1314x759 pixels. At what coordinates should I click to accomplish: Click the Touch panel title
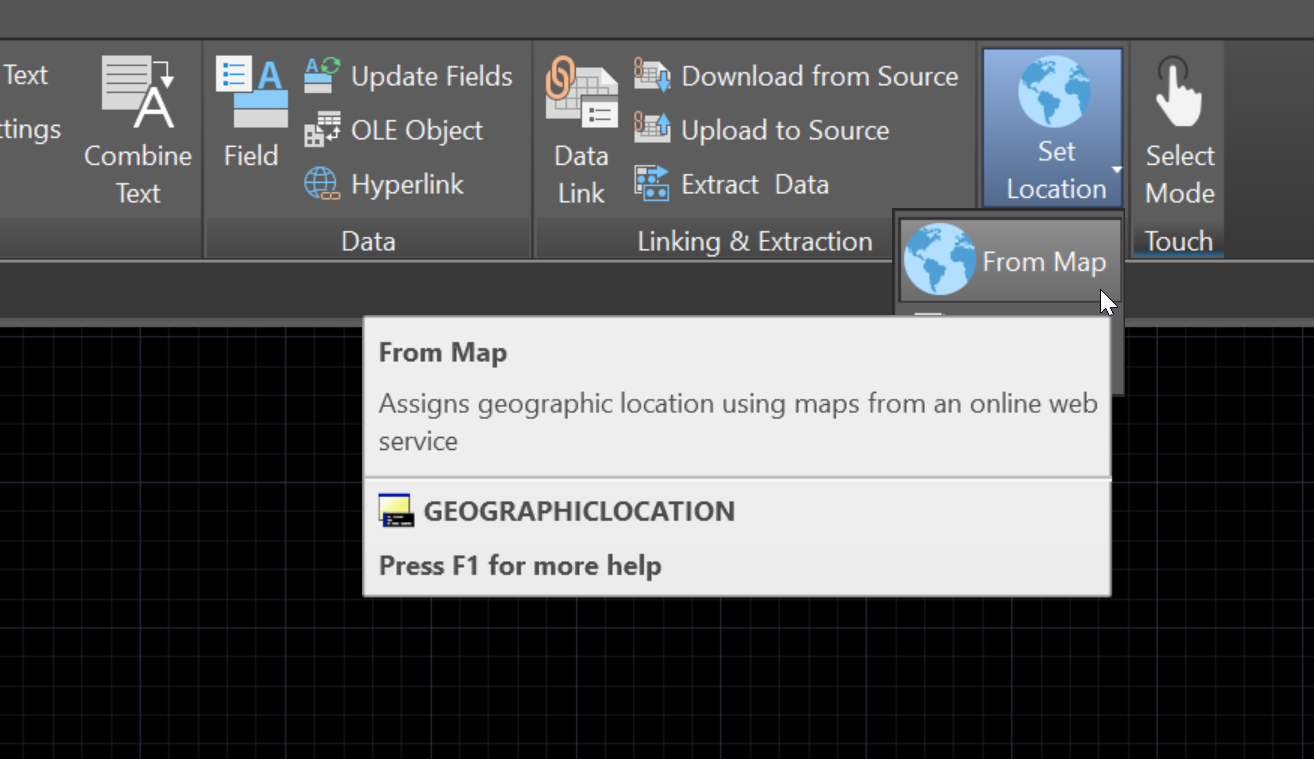pyautogui.click(x=1178, y=241)
